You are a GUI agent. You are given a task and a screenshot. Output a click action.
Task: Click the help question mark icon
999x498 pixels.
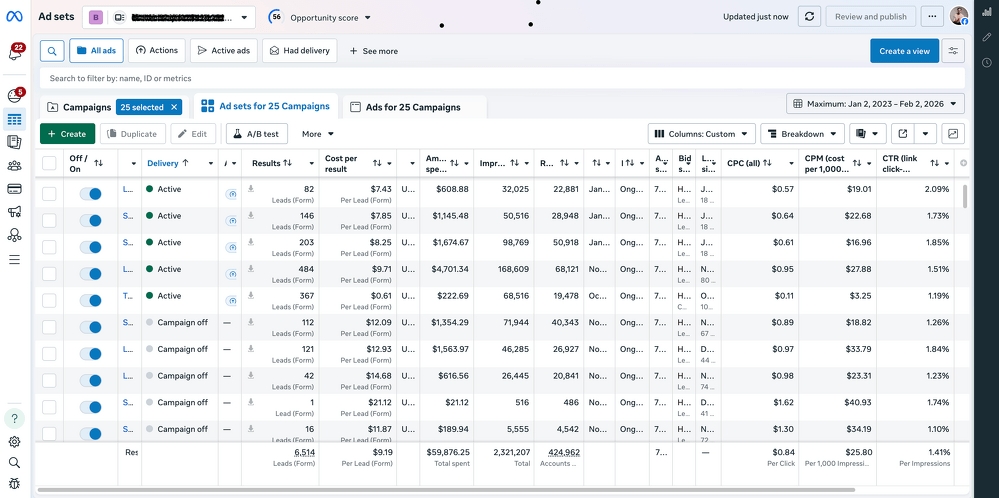click(14, 418)
